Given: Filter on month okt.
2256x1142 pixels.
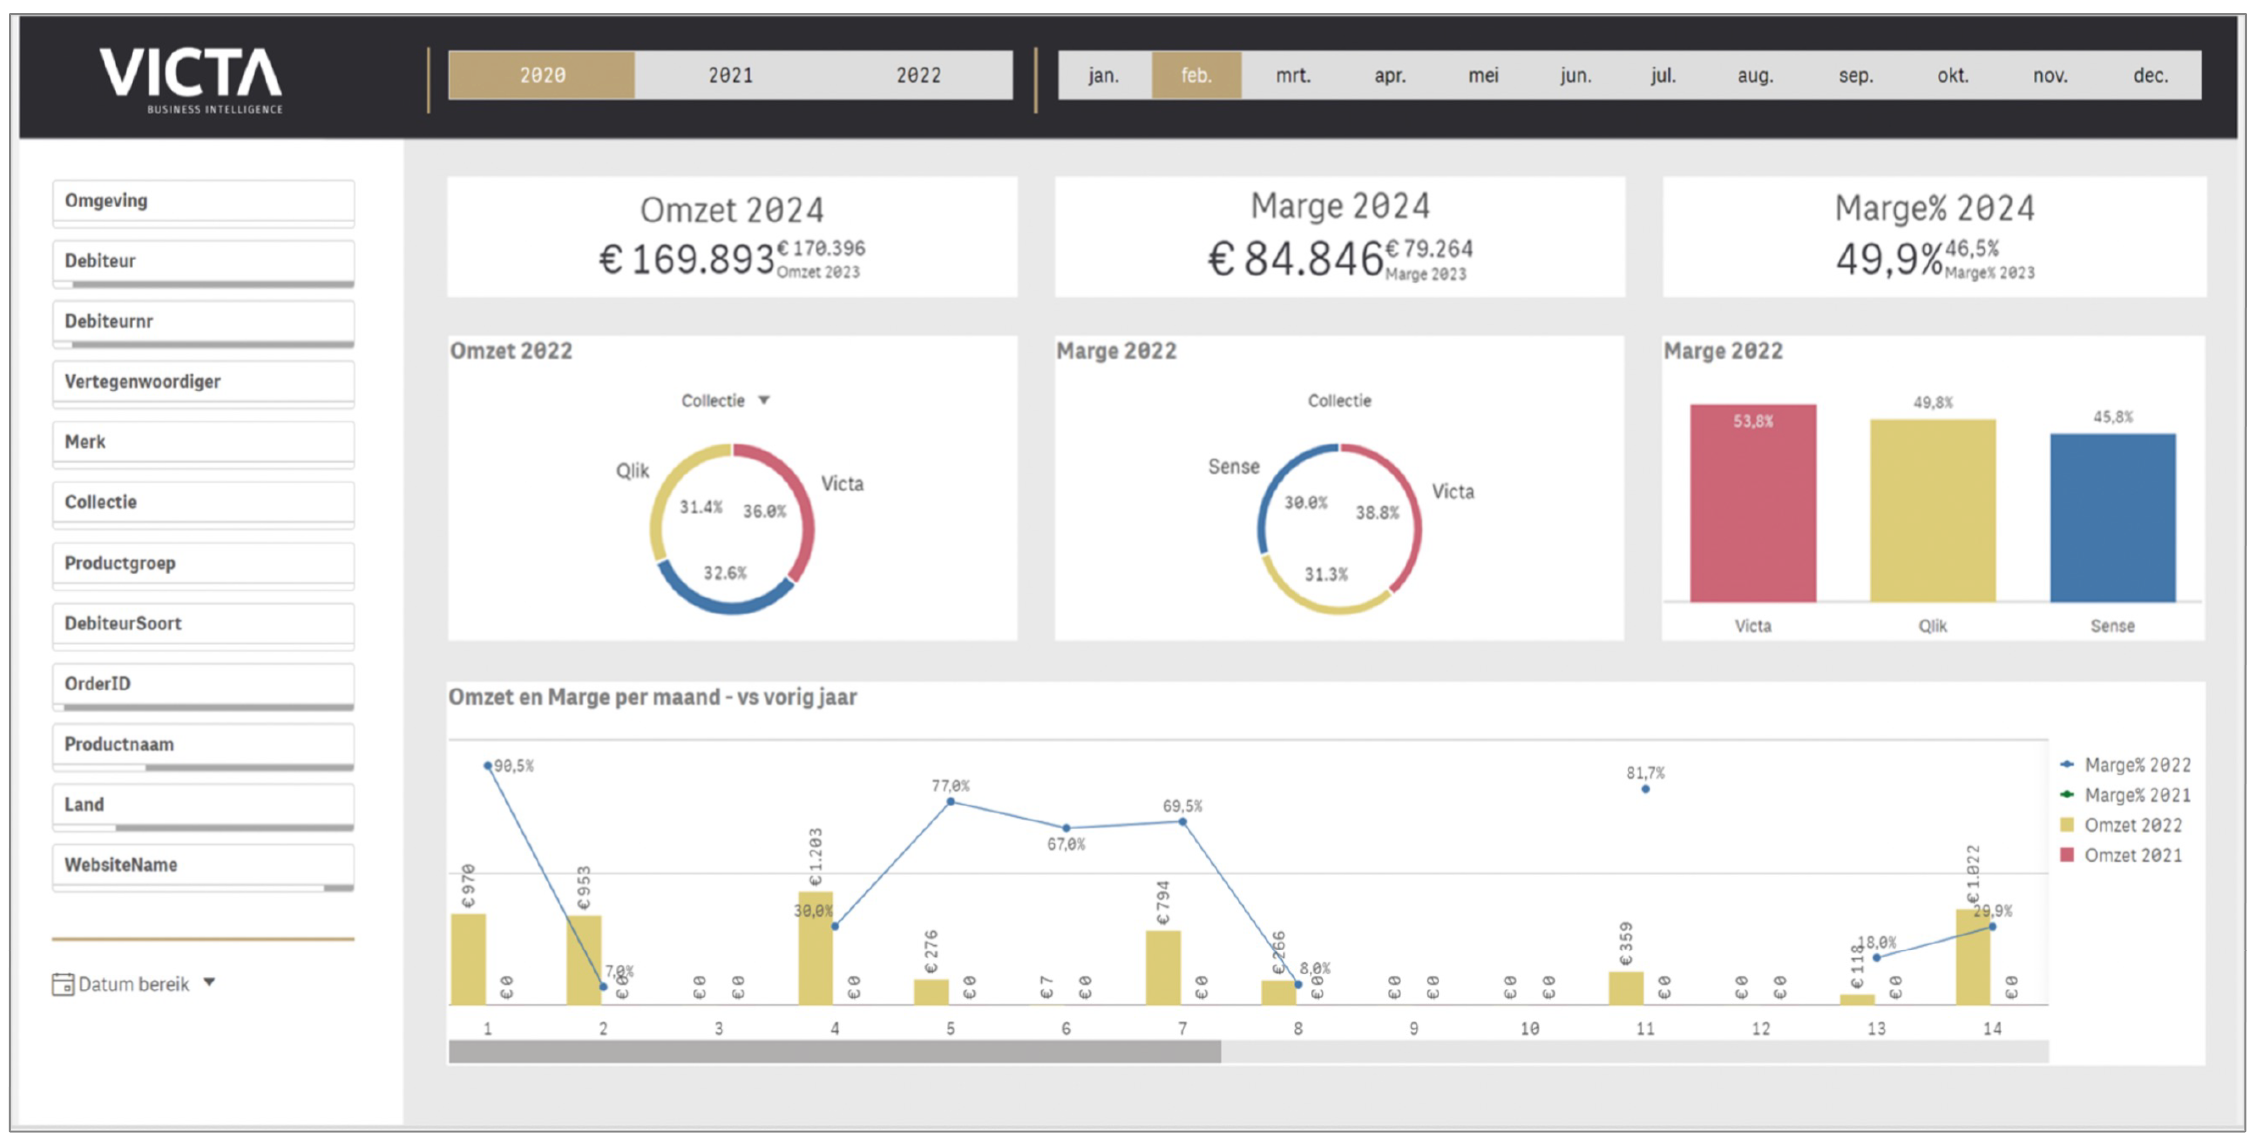Looking at the screenshot, I should click(x=1953, y=75).
